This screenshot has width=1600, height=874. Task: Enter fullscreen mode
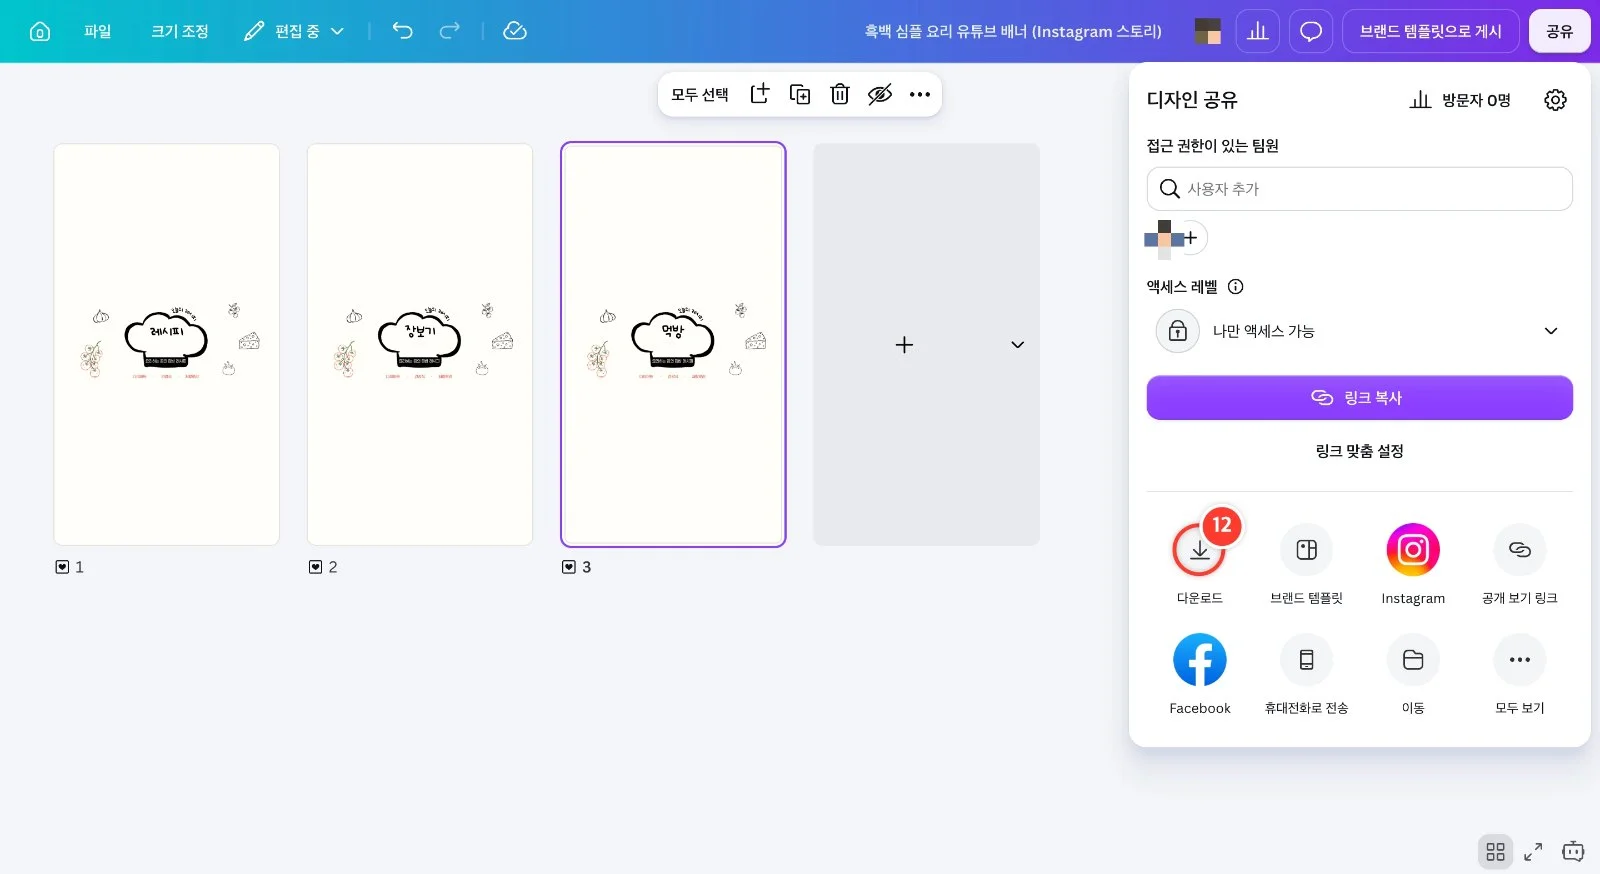1533,852
